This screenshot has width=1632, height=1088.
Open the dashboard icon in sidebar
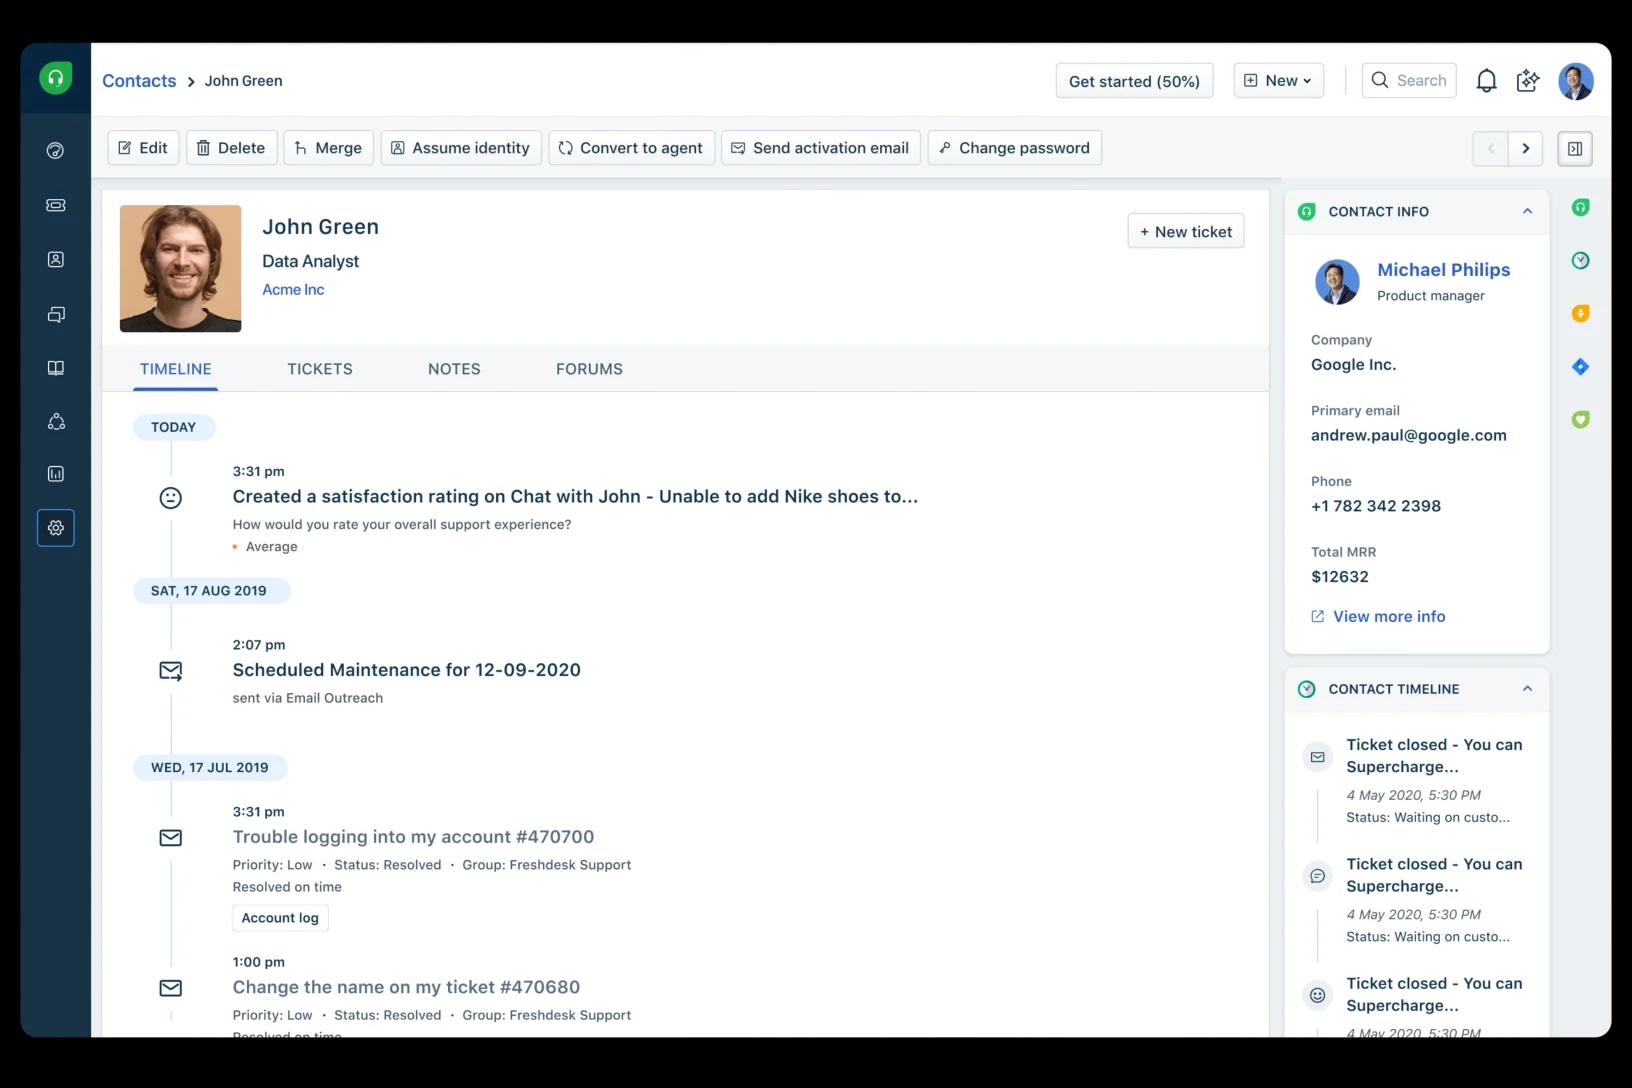[x=56, y=151]
